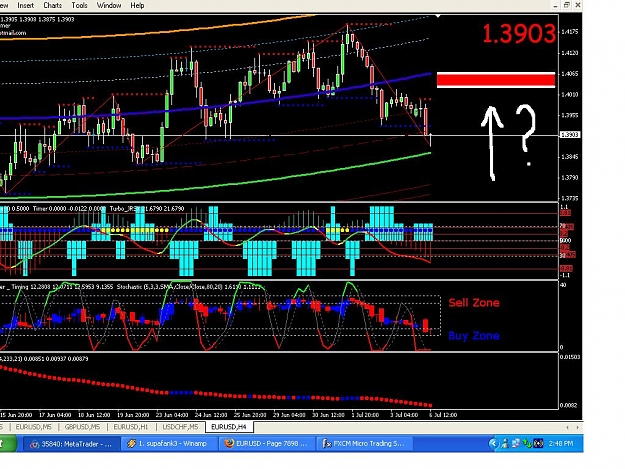Click the Firefox icon on the taskbar
Viewport: 625px width, 469px height.
229,443
